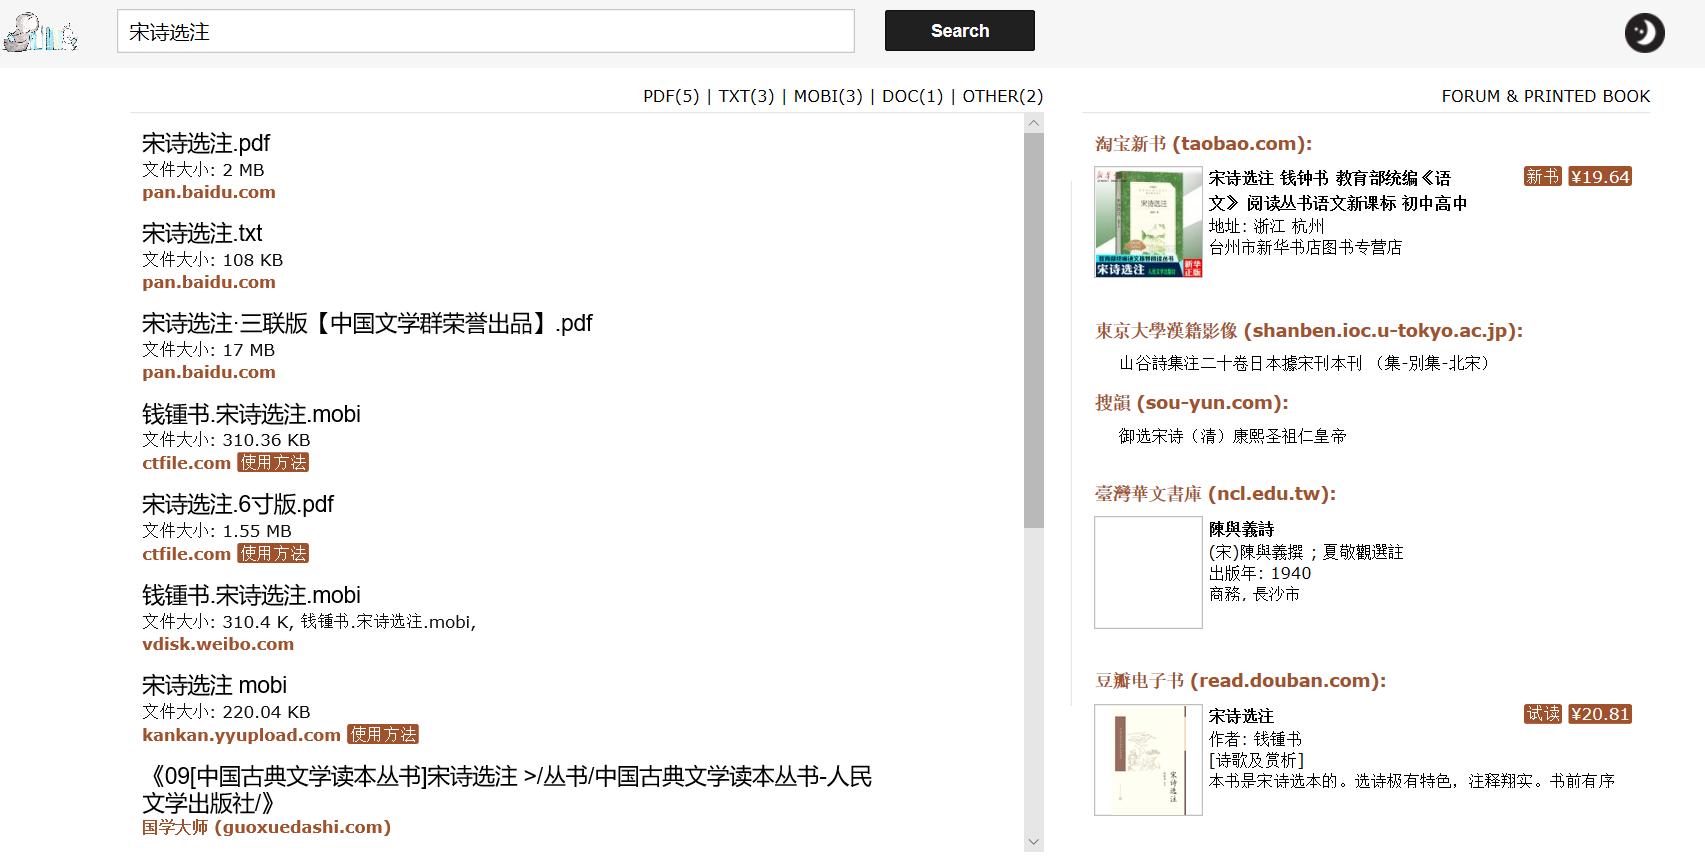1705x868 pixels.
Task: Click Taobao 宋诗选注 book cover thumbnail
Action: [x=1148, y=222]
